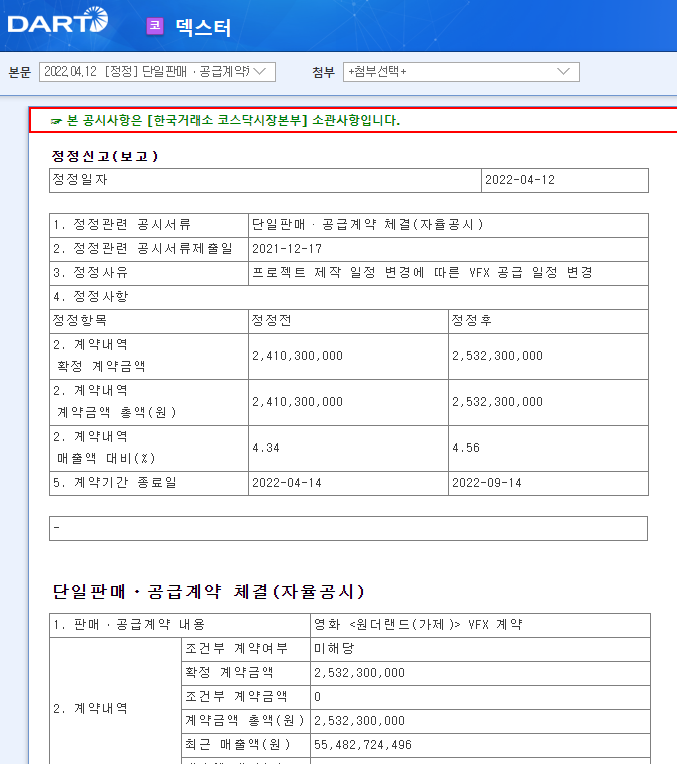Click the 3. 정정사유 label
This screenshot has height=764, width=677.
pyautogui.click(x=90, y=272)
